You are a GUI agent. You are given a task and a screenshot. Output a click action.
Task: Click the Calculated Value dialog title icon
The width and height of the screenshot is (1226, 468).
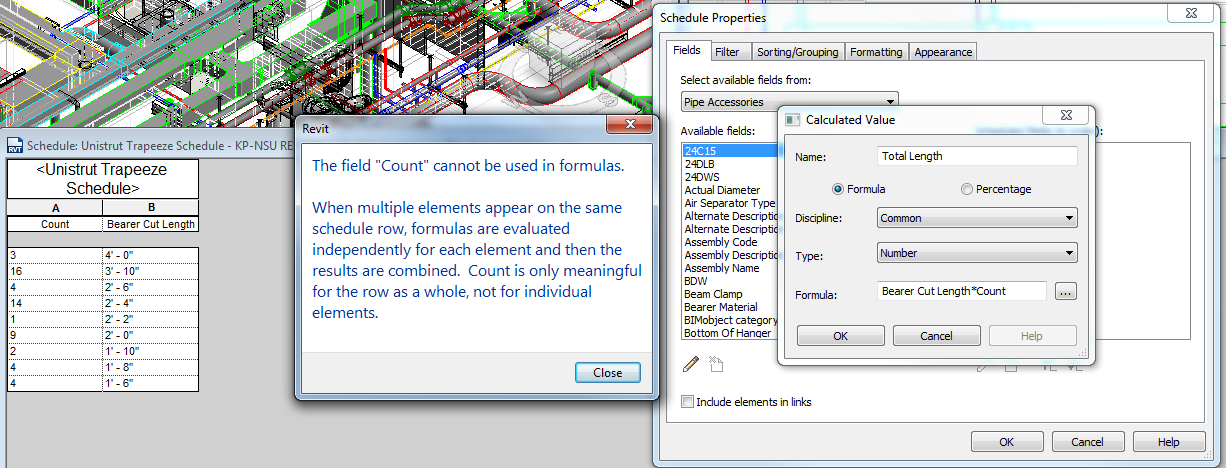[792, 120]
